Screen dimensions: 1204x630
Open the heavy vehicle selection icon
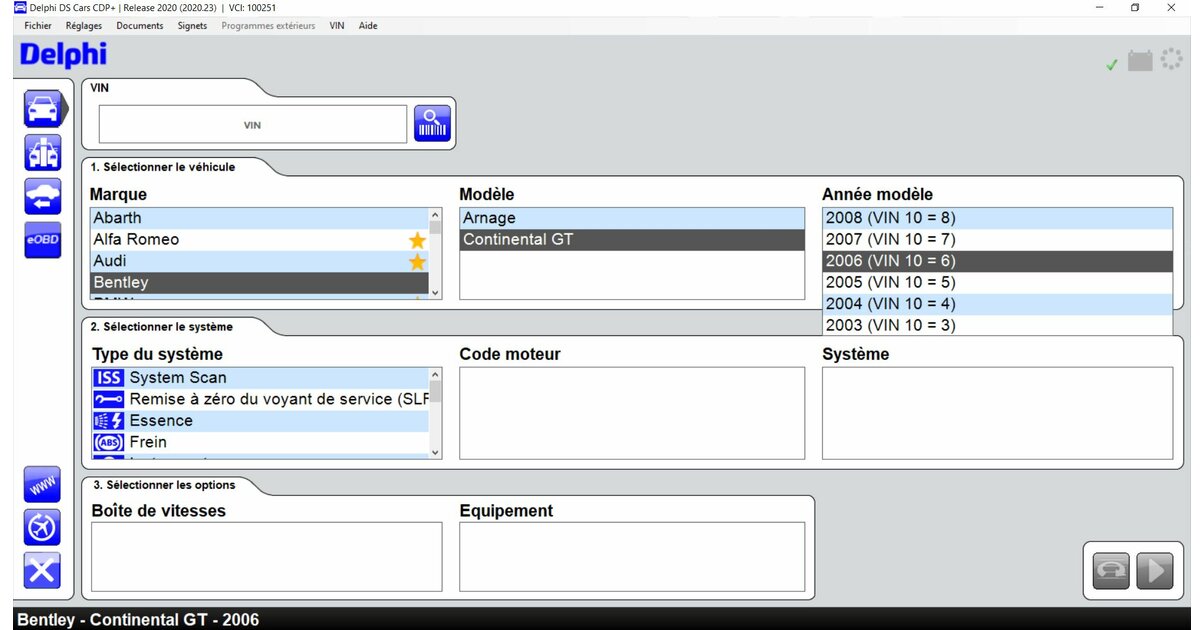tap(43, 152)
